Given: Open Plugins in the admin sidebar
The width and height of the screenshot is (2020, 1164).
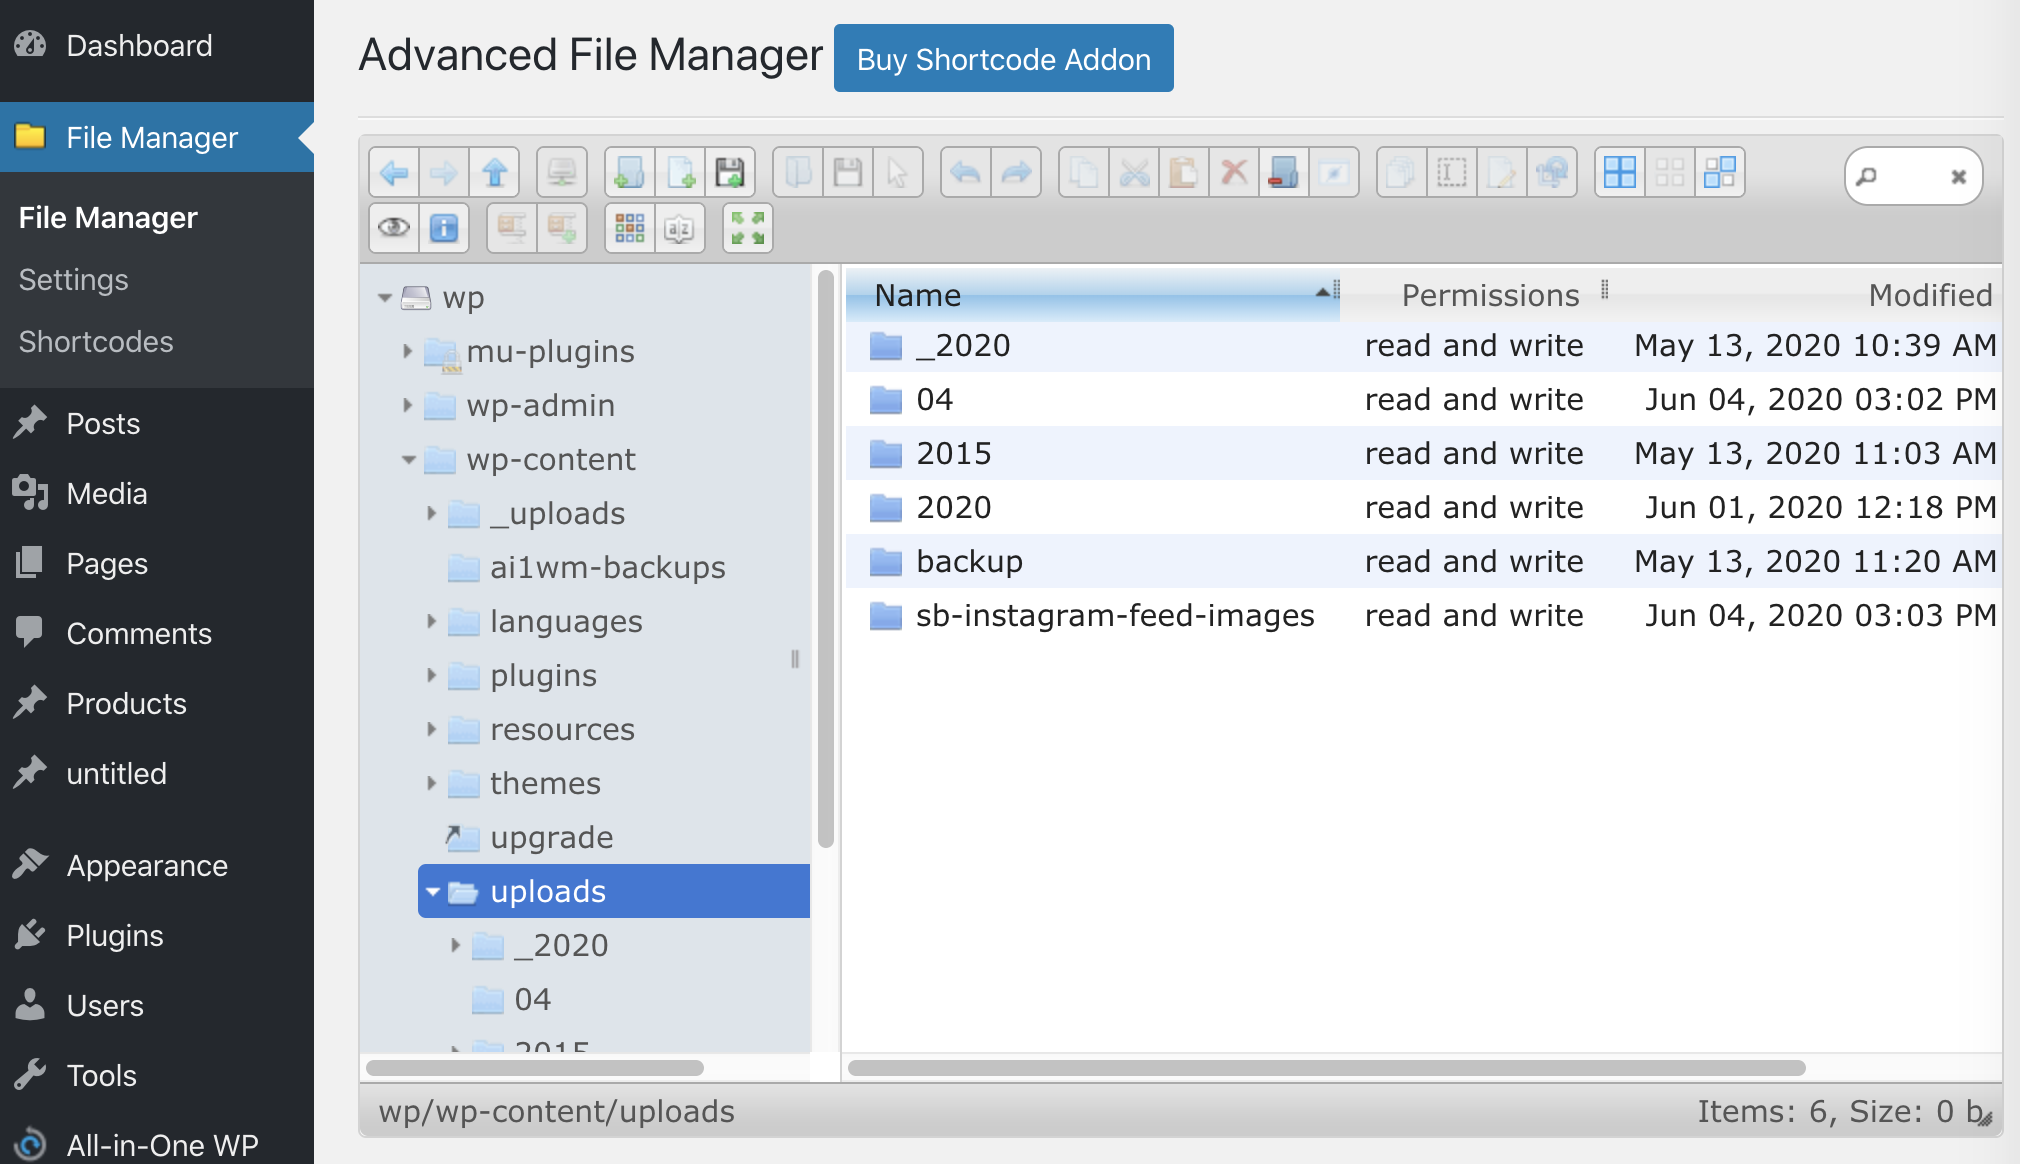Looking at the screenshot, I should click(157, 936).
